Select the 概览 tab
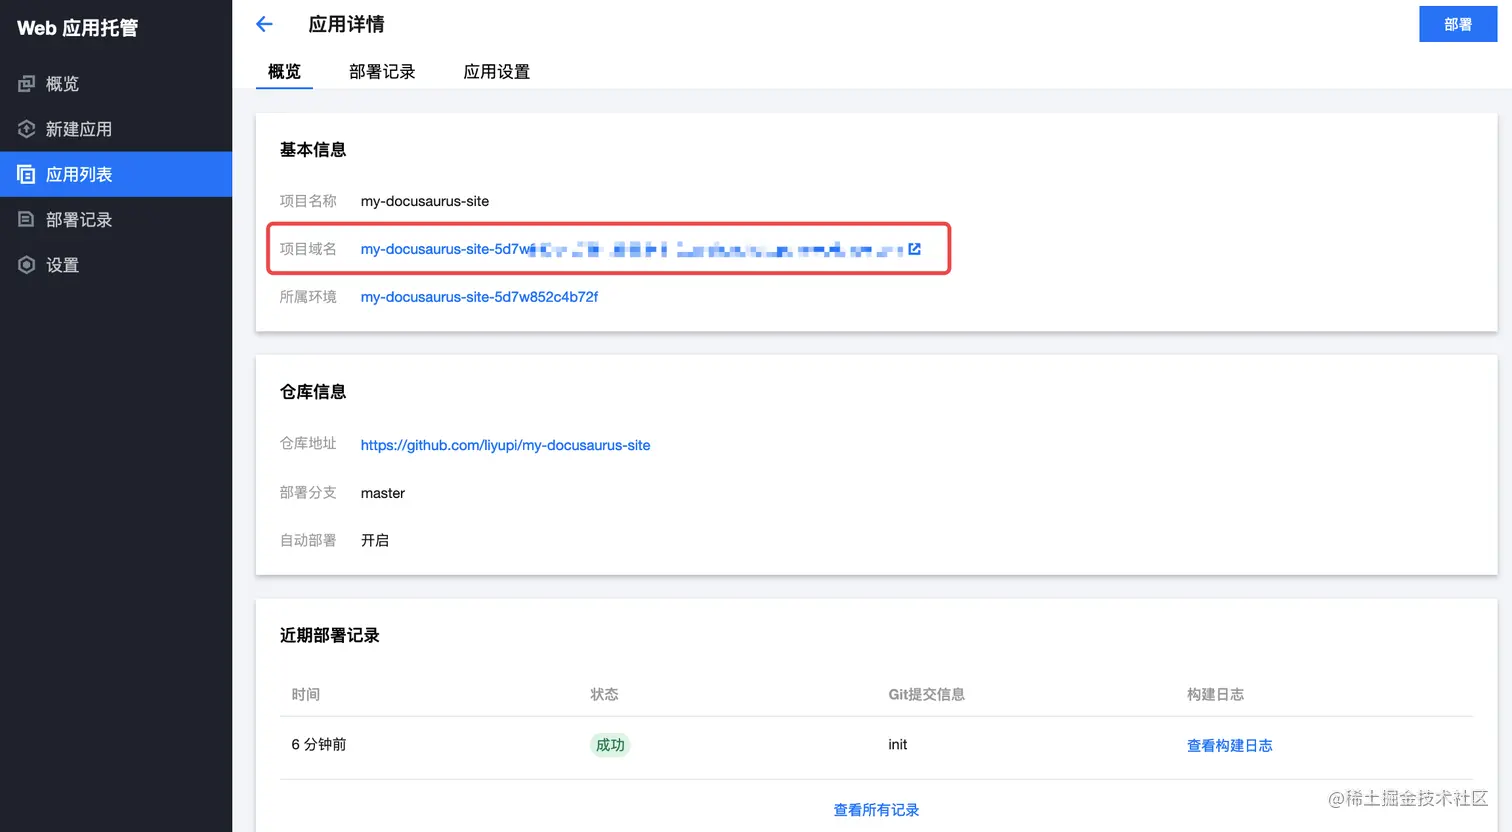 pyautogui.click(x=284, y=71)
